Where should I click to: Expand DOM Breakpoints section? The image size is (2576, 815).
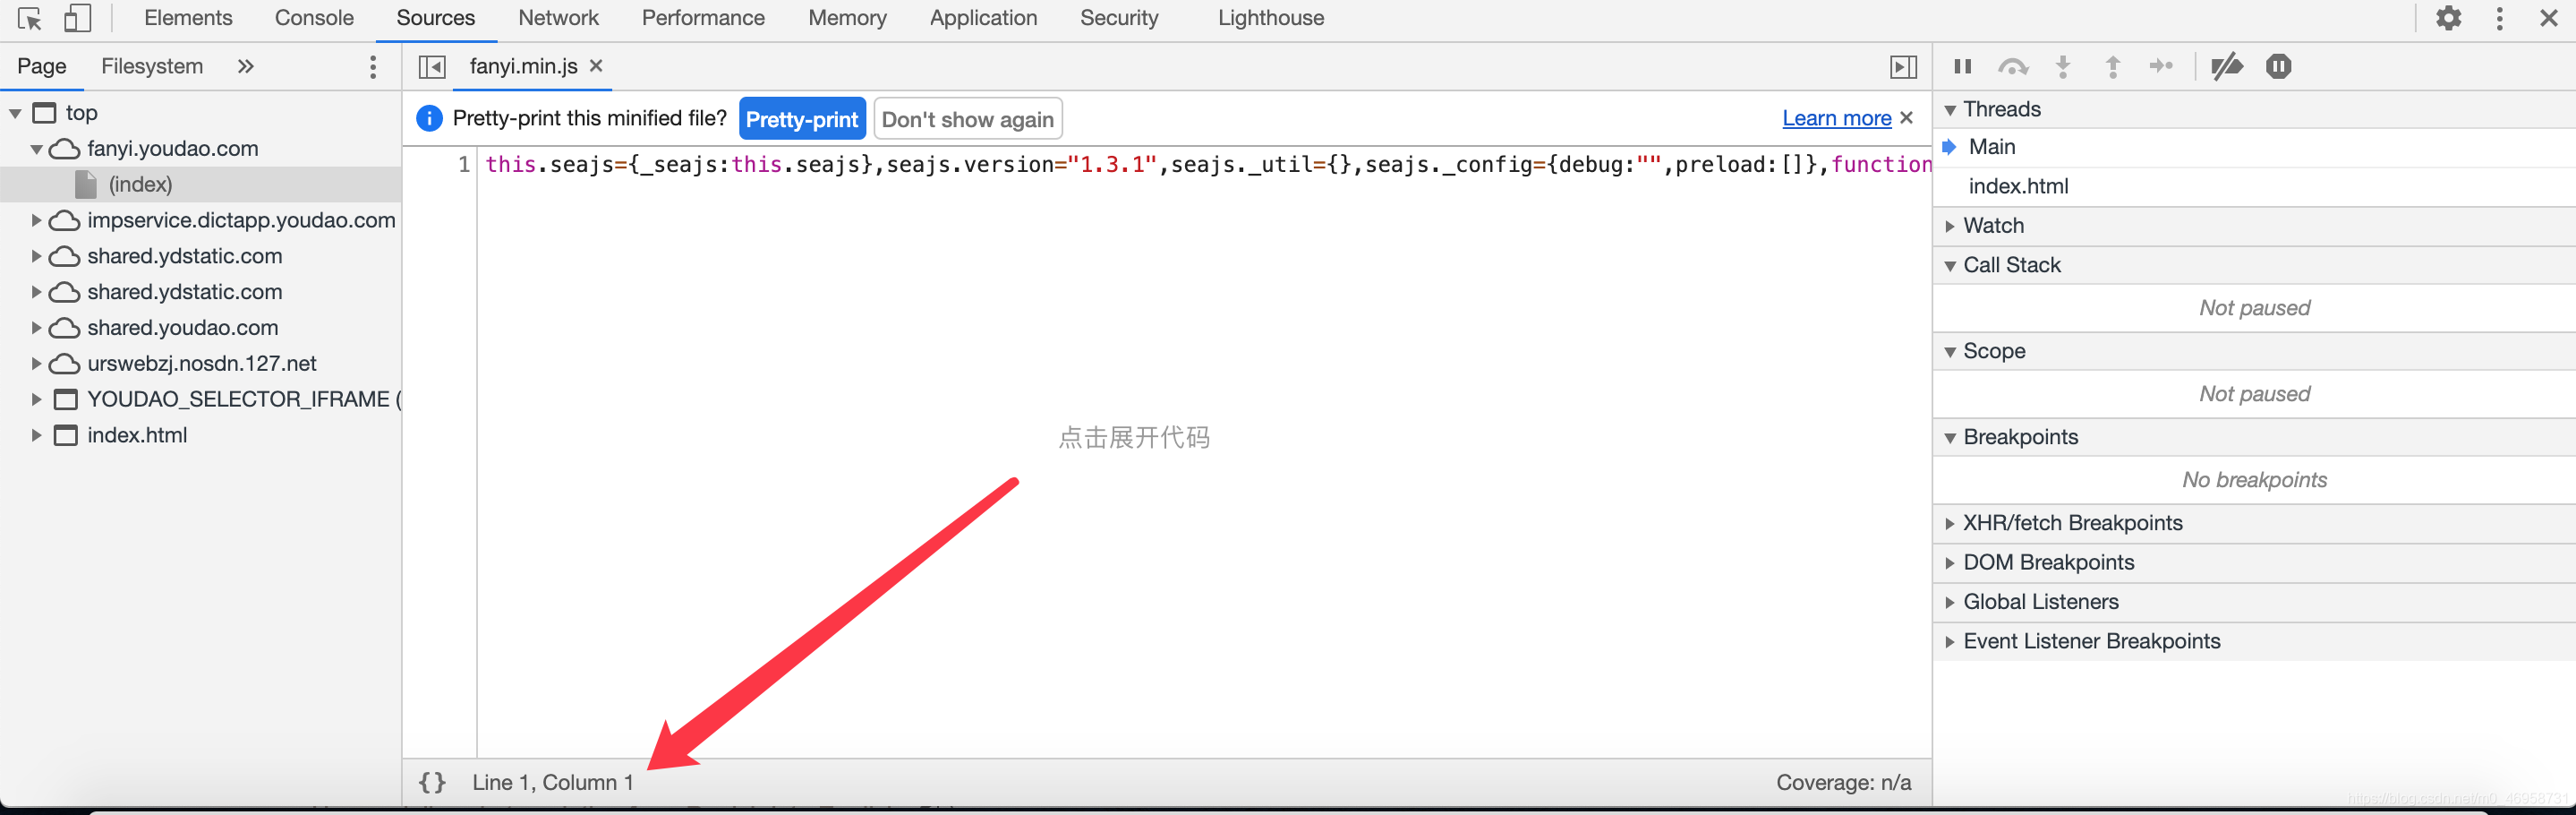pos(2254,562)
